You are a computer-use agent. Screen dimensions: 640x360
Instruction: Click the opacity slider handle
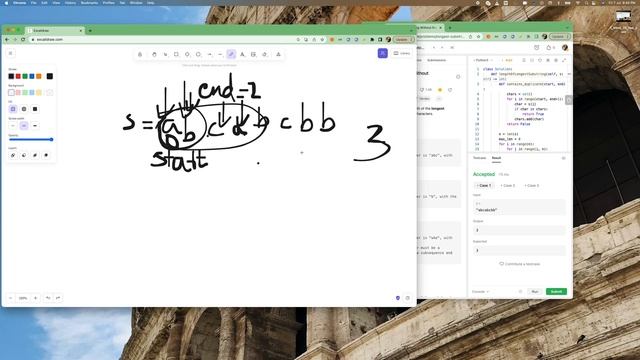[51, 140]
